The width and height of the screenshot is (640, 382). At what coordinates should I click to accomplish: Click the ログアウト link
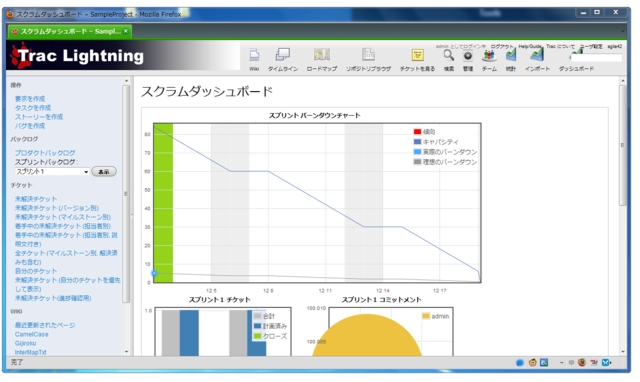point(502,47)
